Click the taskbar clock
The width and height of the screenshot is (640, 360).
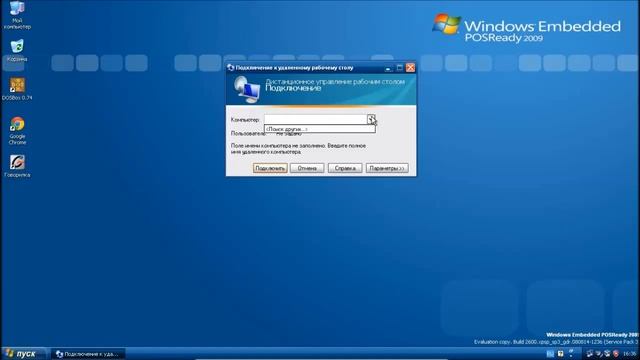pyautogui.click(x=629, y=353)
